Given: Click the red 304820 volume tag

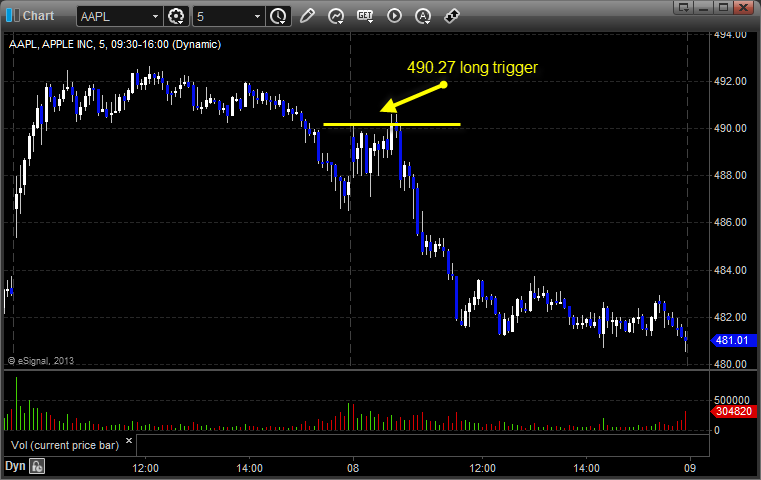Looking at the screenshot, I should tap(733, 411).
